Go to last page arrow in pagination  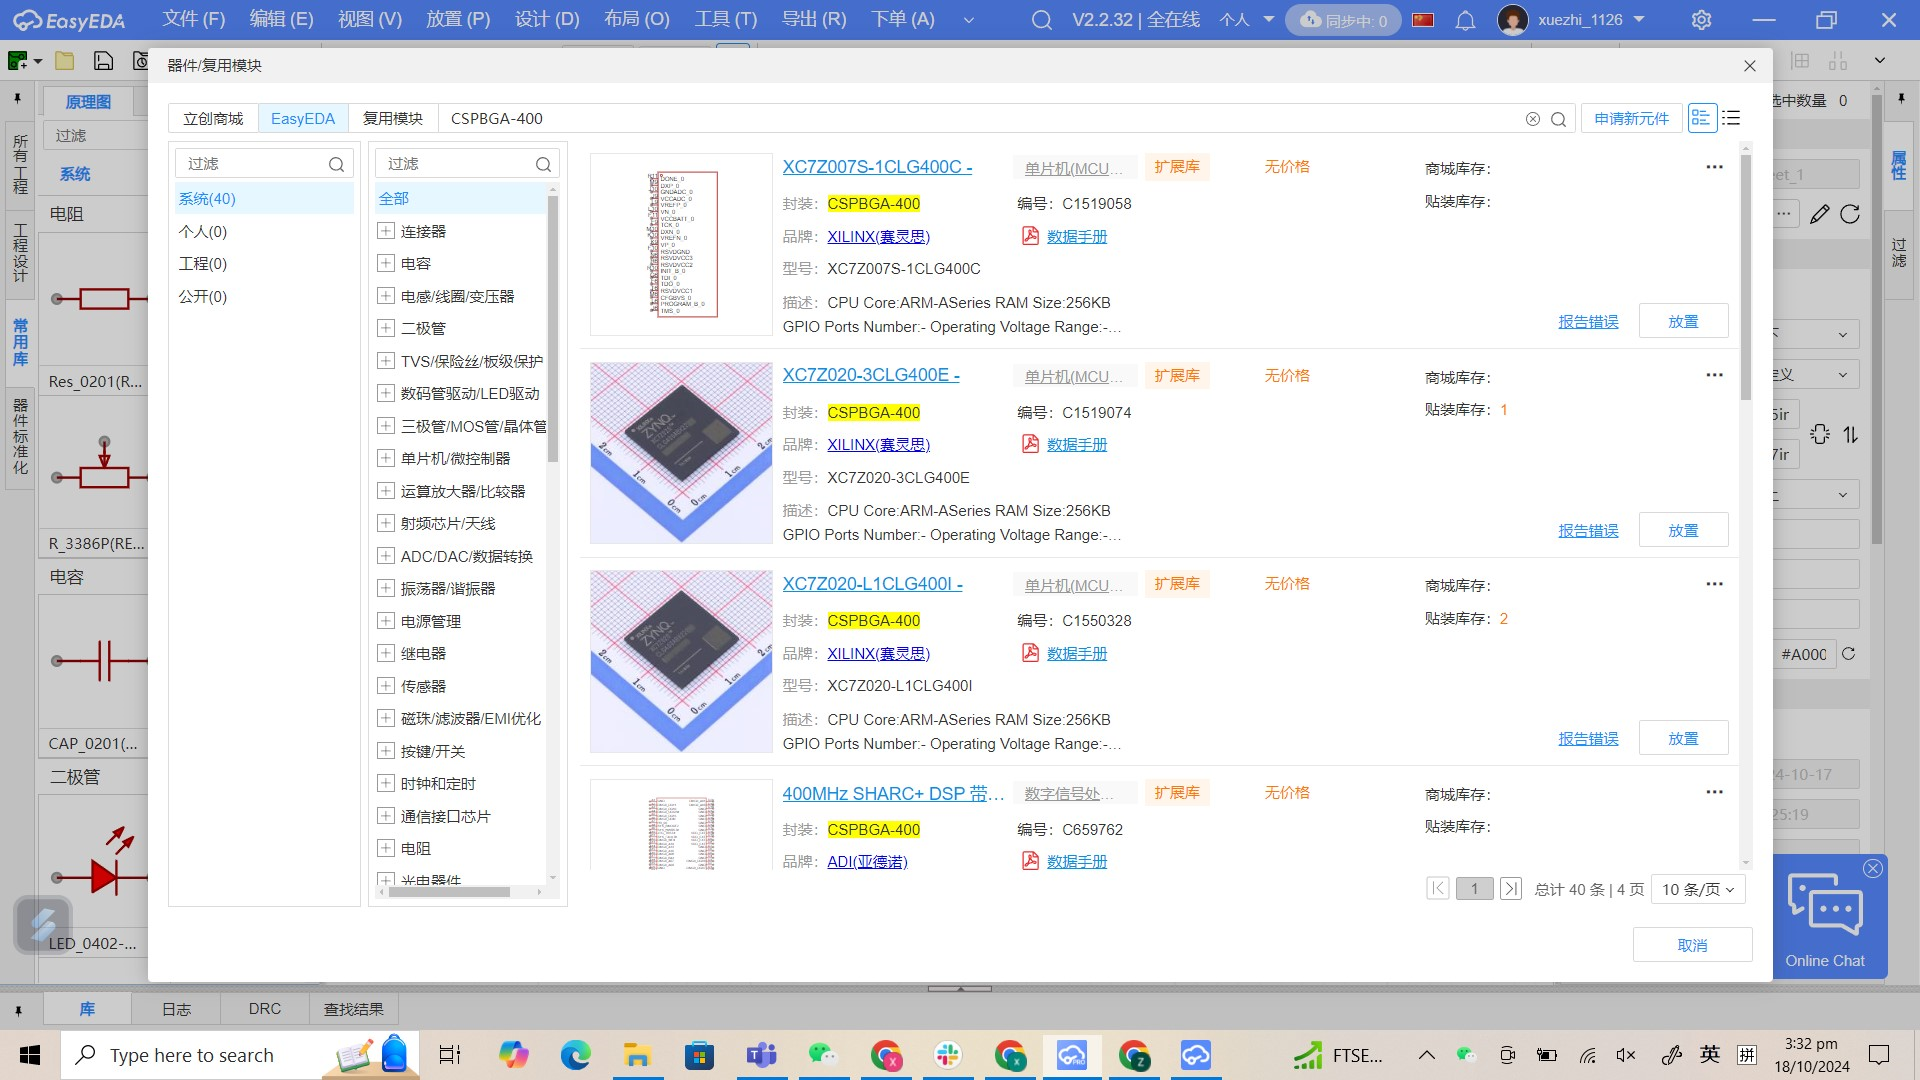(x=1511, y=888)
